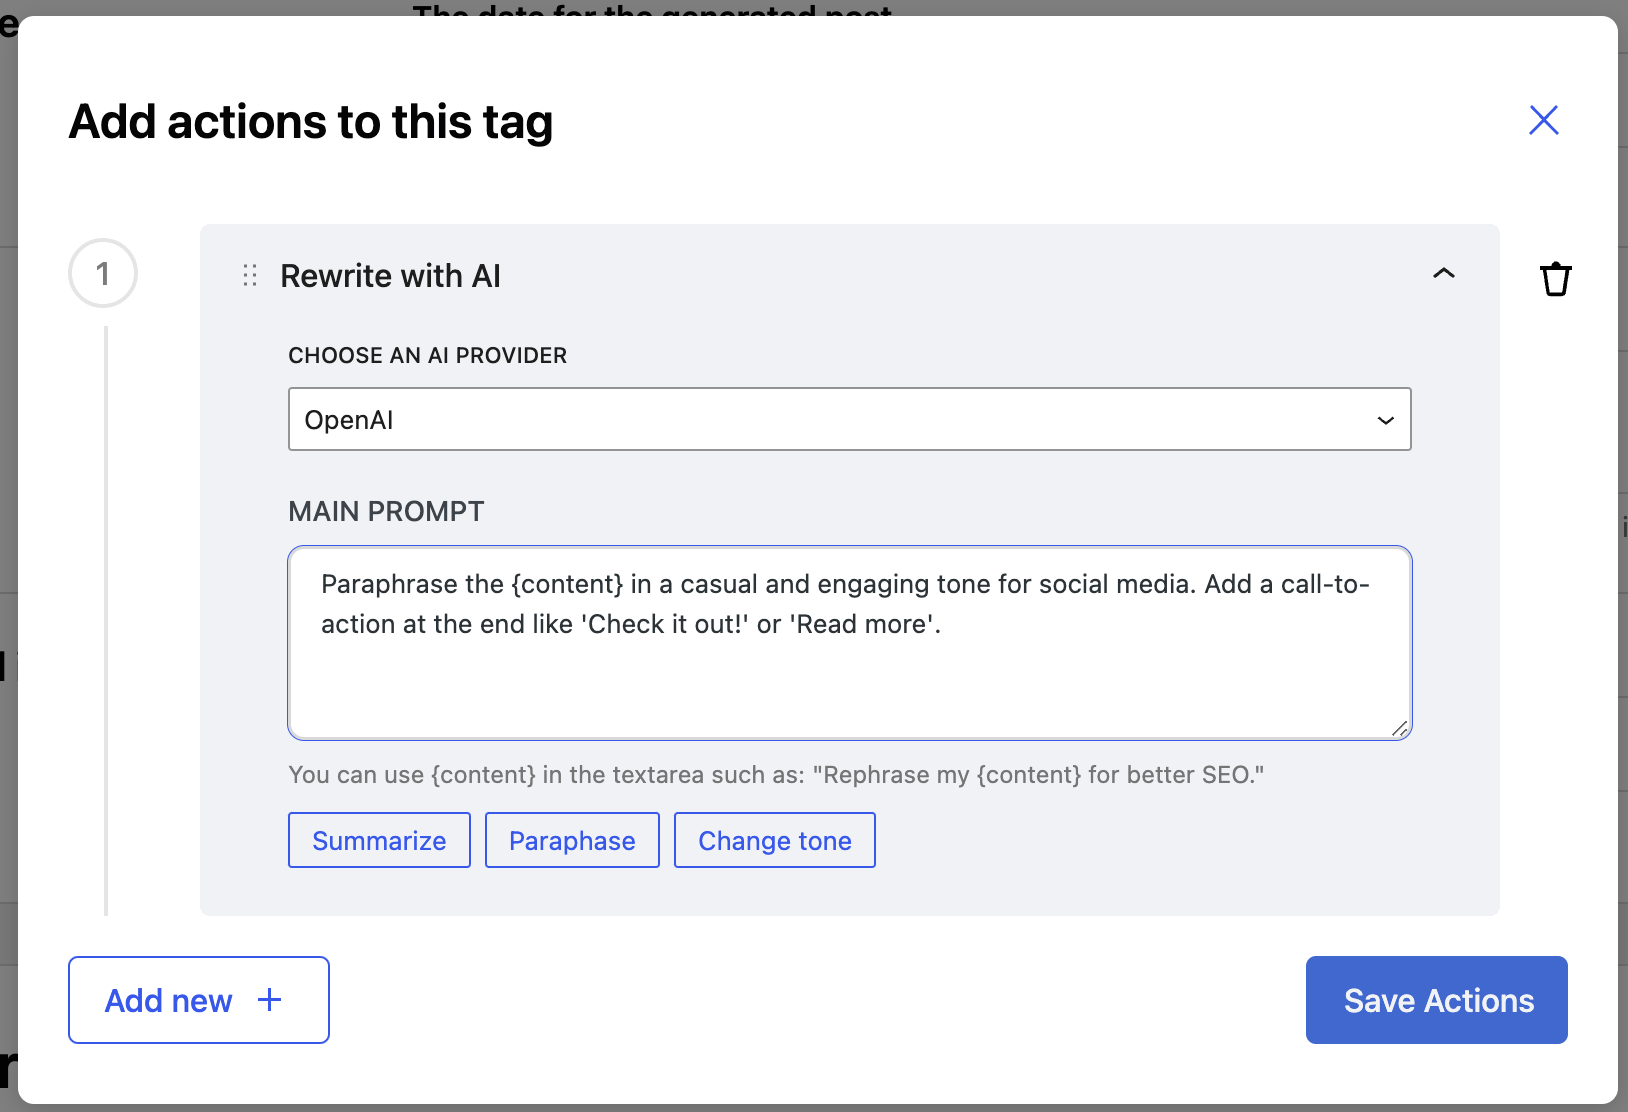Close the Add actions dialog
The height and width of the screenshot is (1112, 1628).
[x=1543, y=120]
